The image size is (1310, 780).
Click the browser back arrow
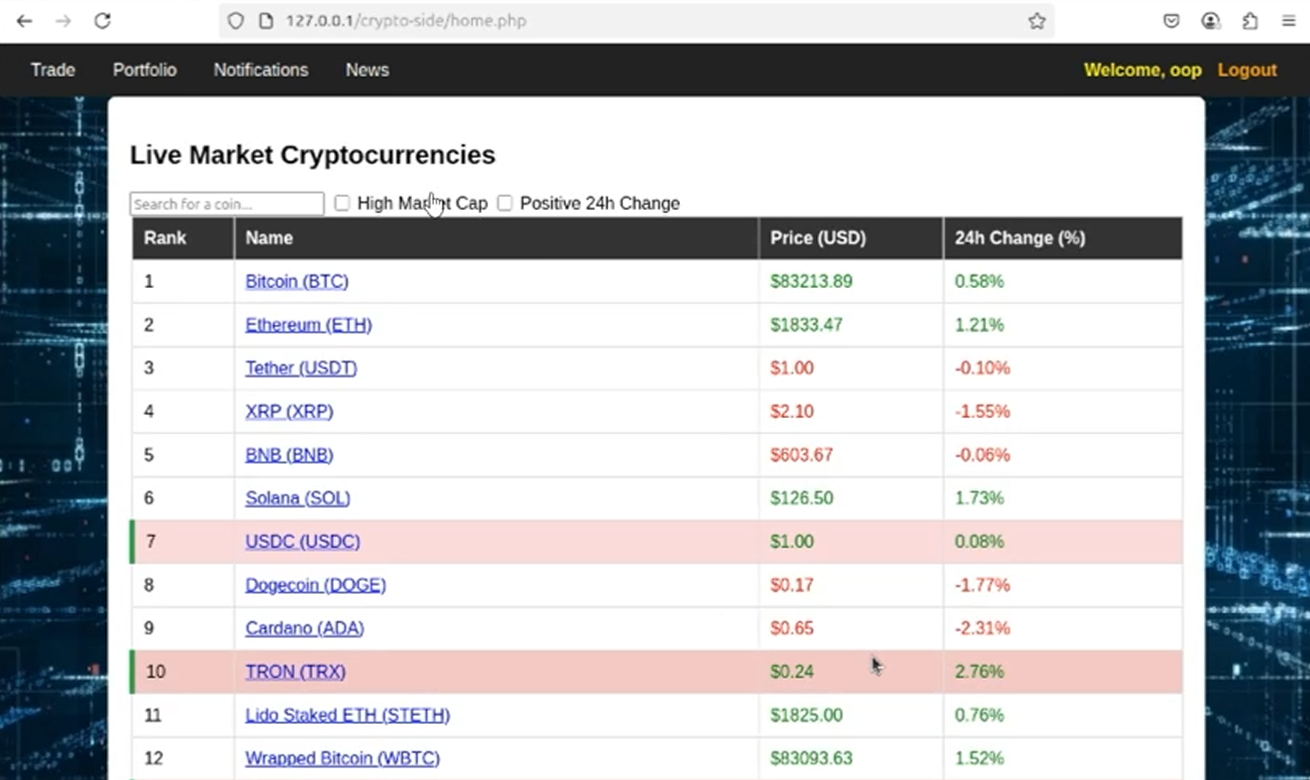pyautogui.click(x=24, y=21)
